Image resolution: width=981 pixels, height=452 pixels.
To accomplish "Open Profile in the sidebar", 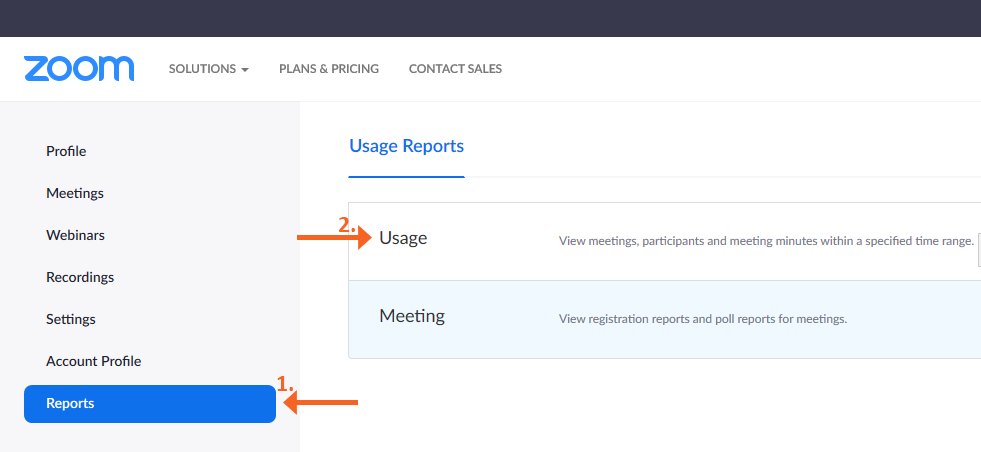I will (x=66, y=151).
